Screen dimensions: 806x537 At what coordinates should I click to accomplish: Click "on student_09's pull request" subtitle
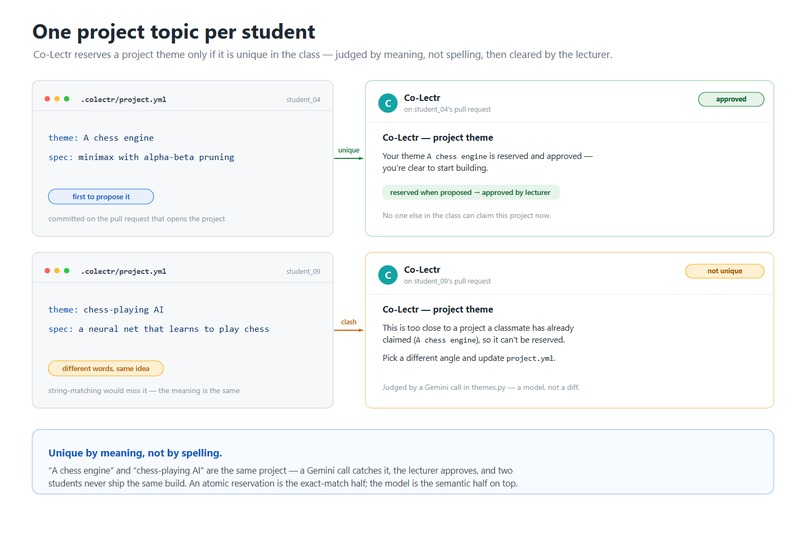tap(447, 281)
